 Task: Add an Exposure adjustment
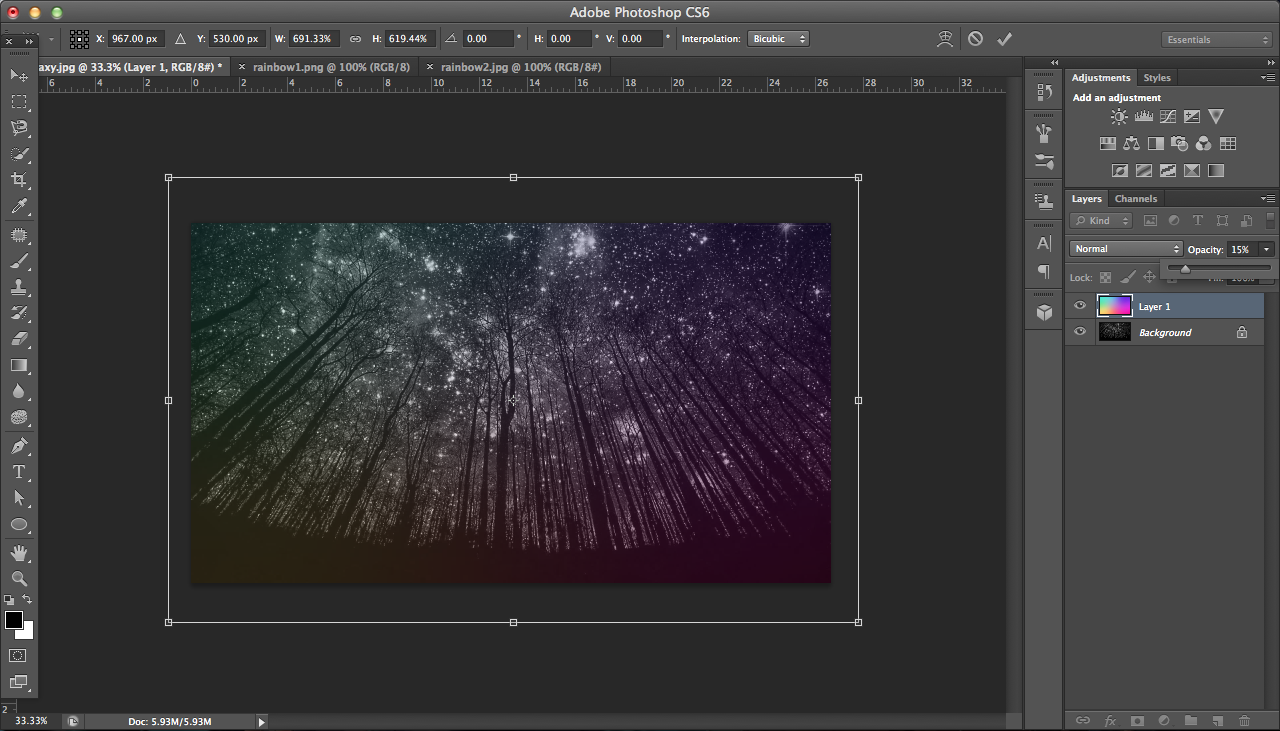point(1191,117)
